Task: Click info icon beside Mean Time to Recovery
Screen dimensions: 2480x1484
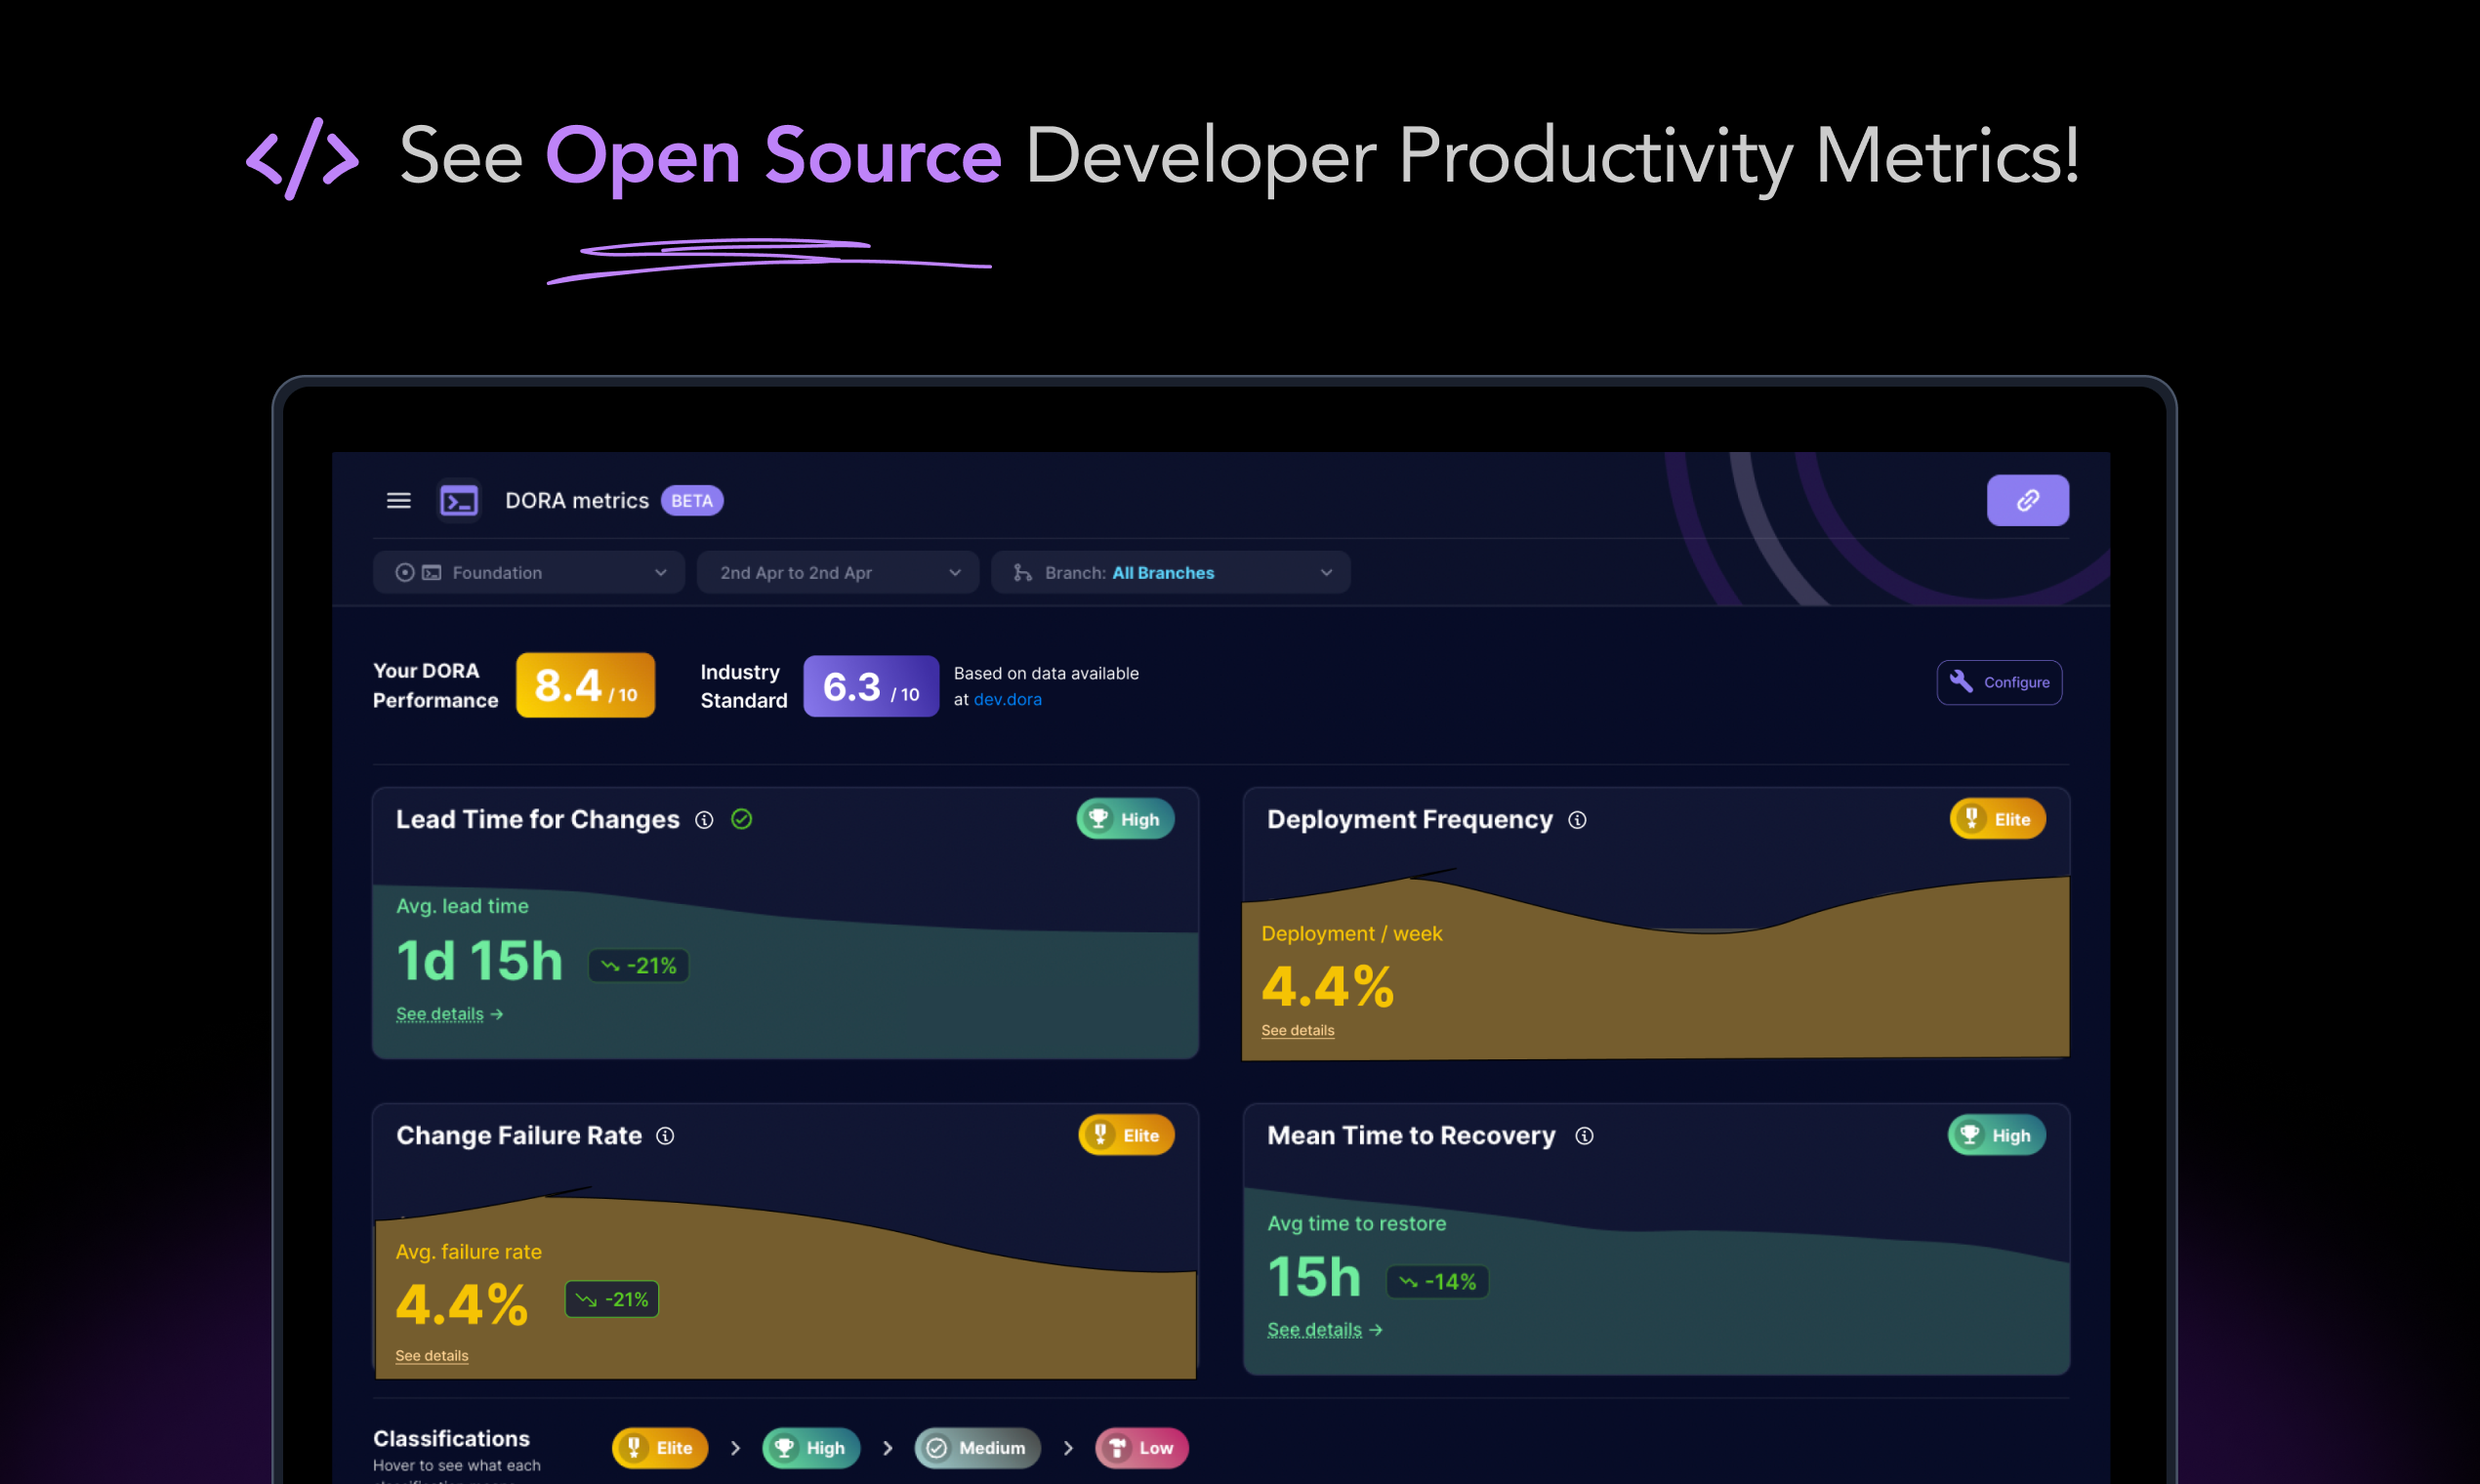Action: pyautogui.click(x=1584, y=1136)
